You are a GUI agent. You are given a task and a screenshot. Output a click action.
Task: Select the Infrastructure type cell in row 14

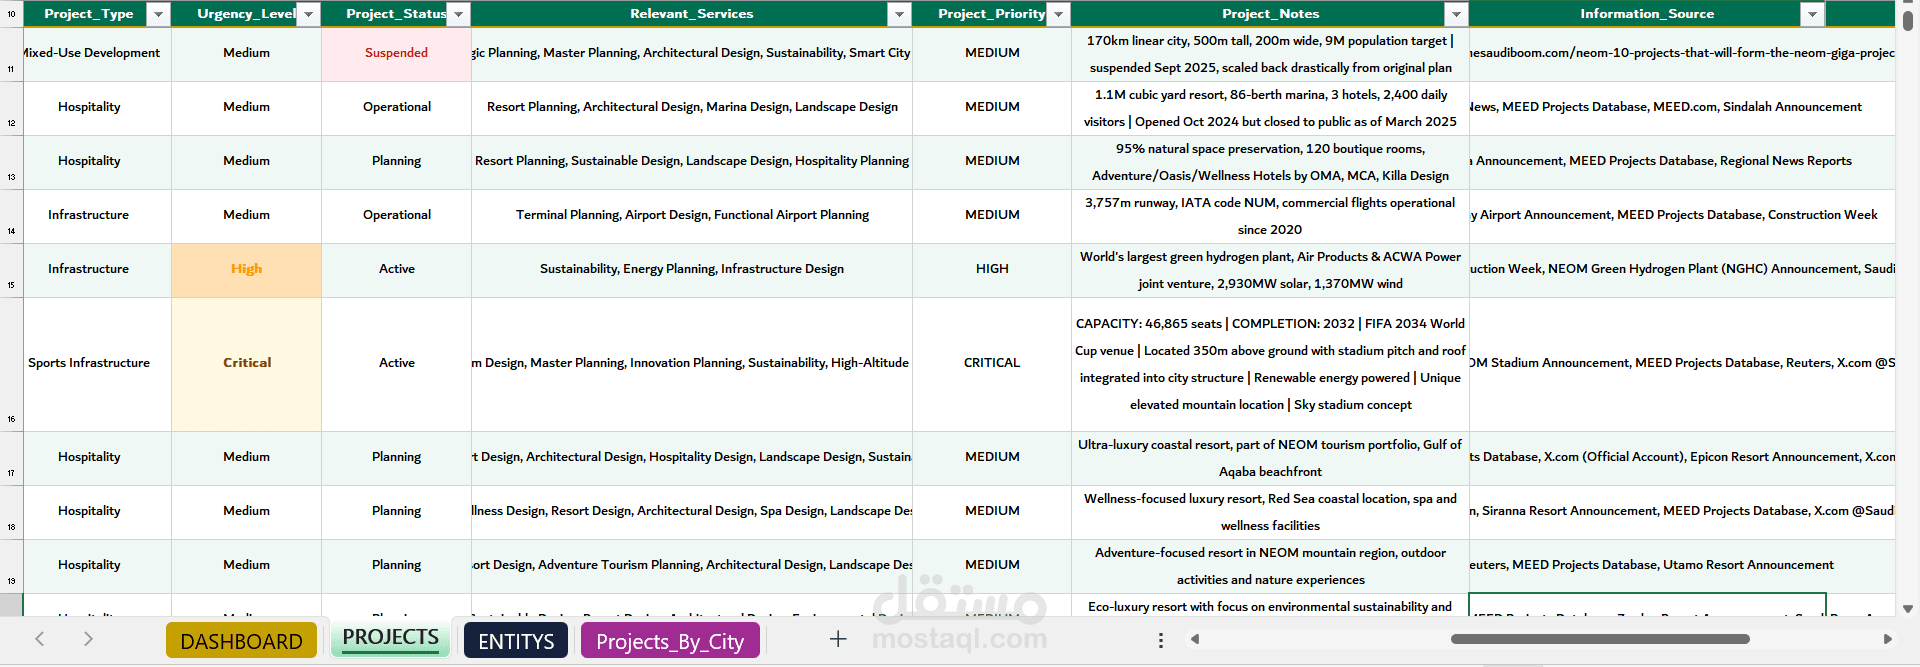pyautogui.click(x=97, y=216)
